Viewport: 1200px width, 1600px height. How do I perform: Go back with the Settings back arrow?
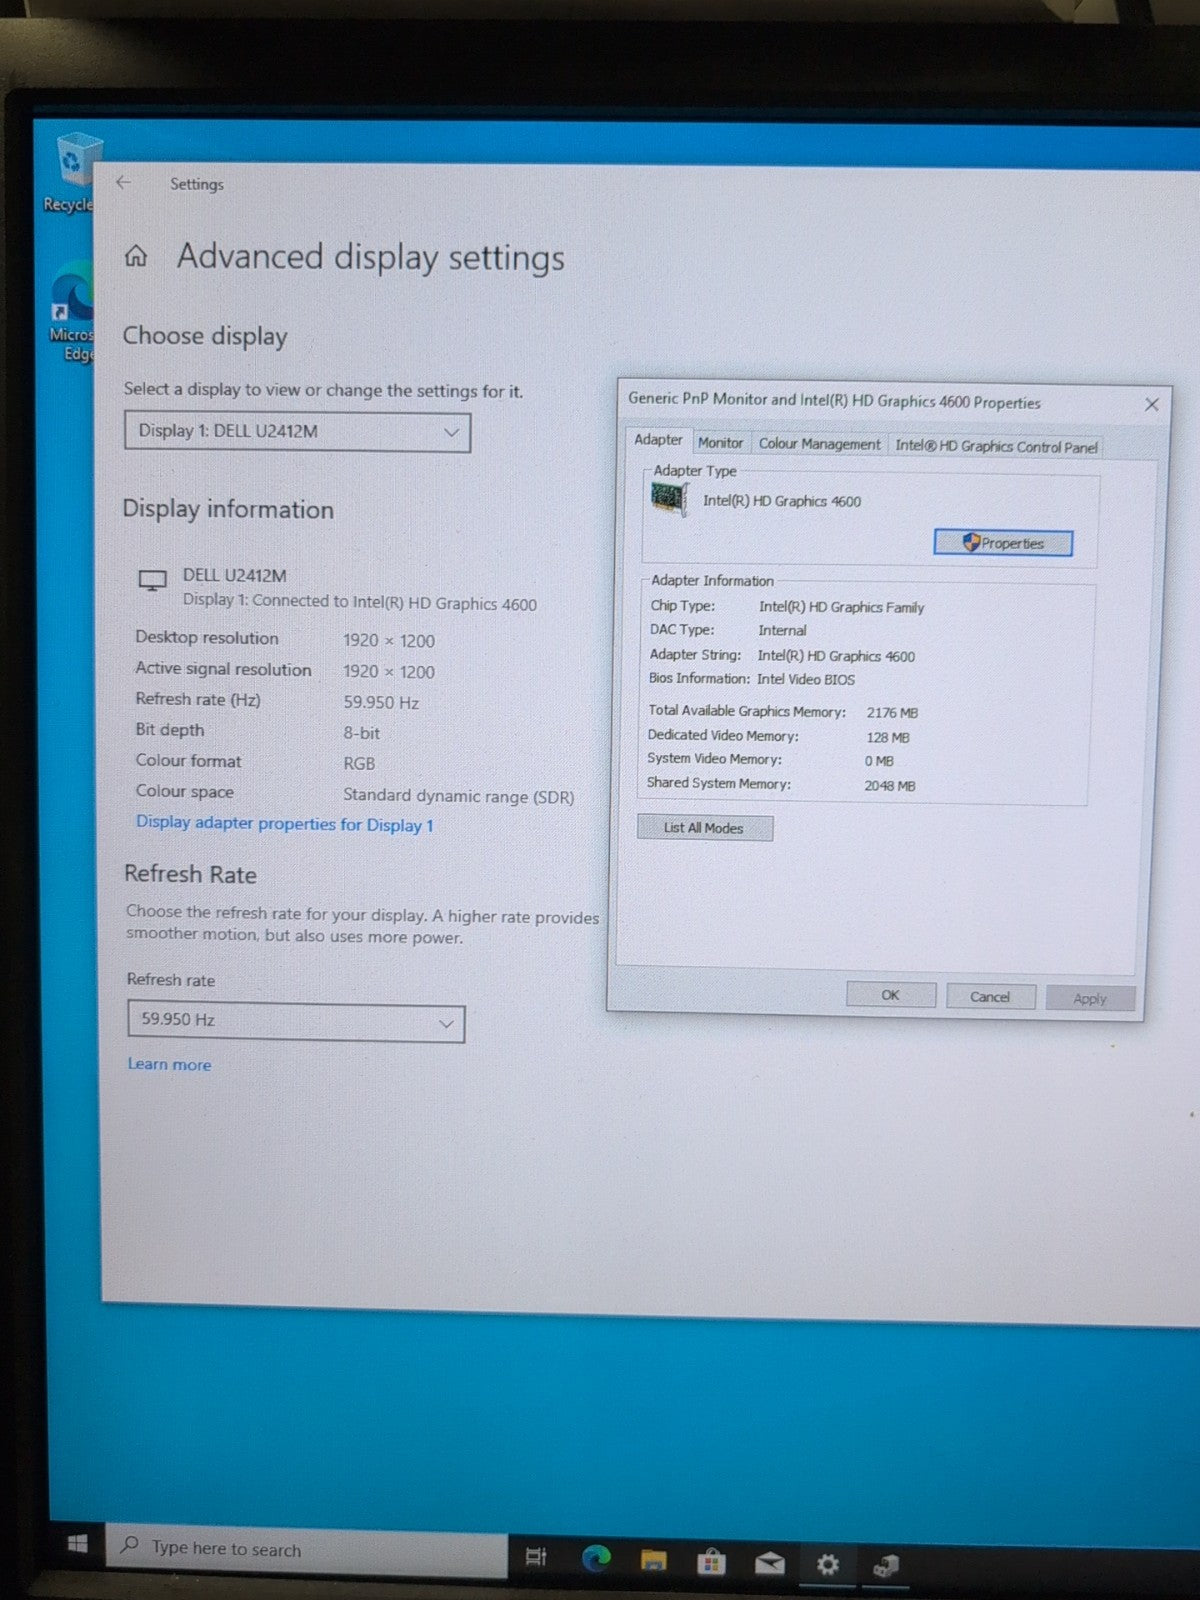tap(123, 182)
